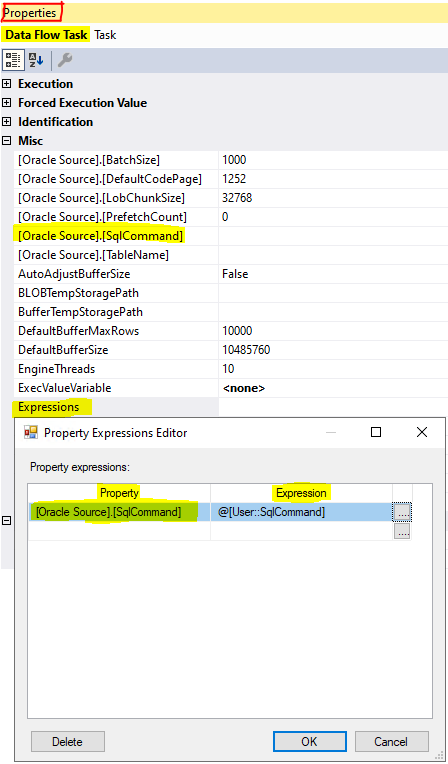Select [Oracle Source].[TableName] property
This screenshot has height=764, width=448.
click(93, 255)
